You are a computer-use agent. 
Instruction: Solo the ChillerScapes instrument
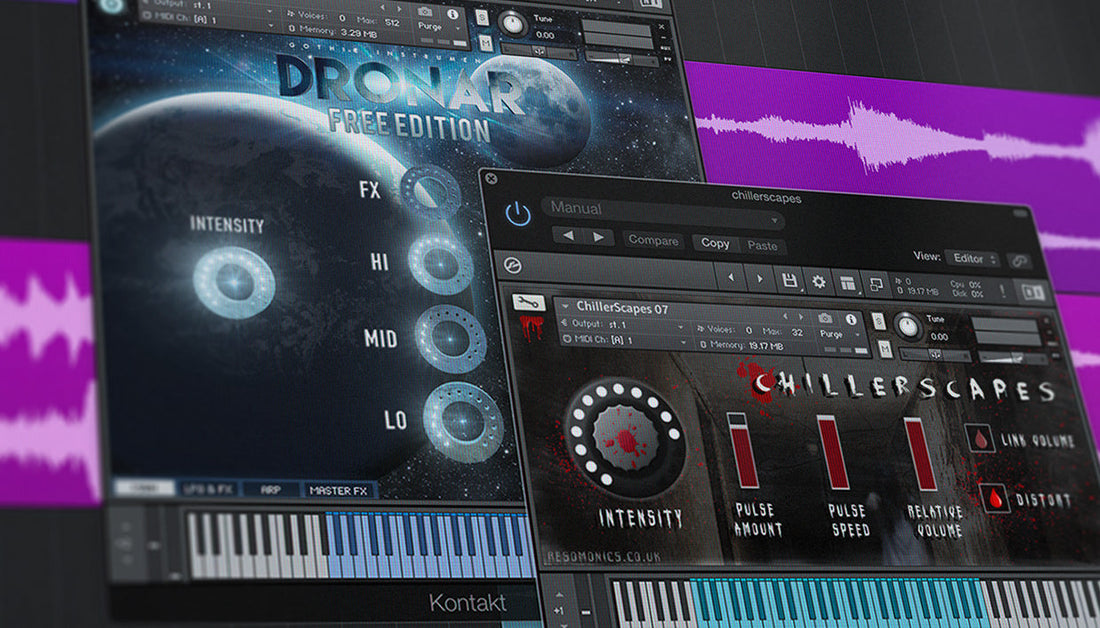coord(878,321)
